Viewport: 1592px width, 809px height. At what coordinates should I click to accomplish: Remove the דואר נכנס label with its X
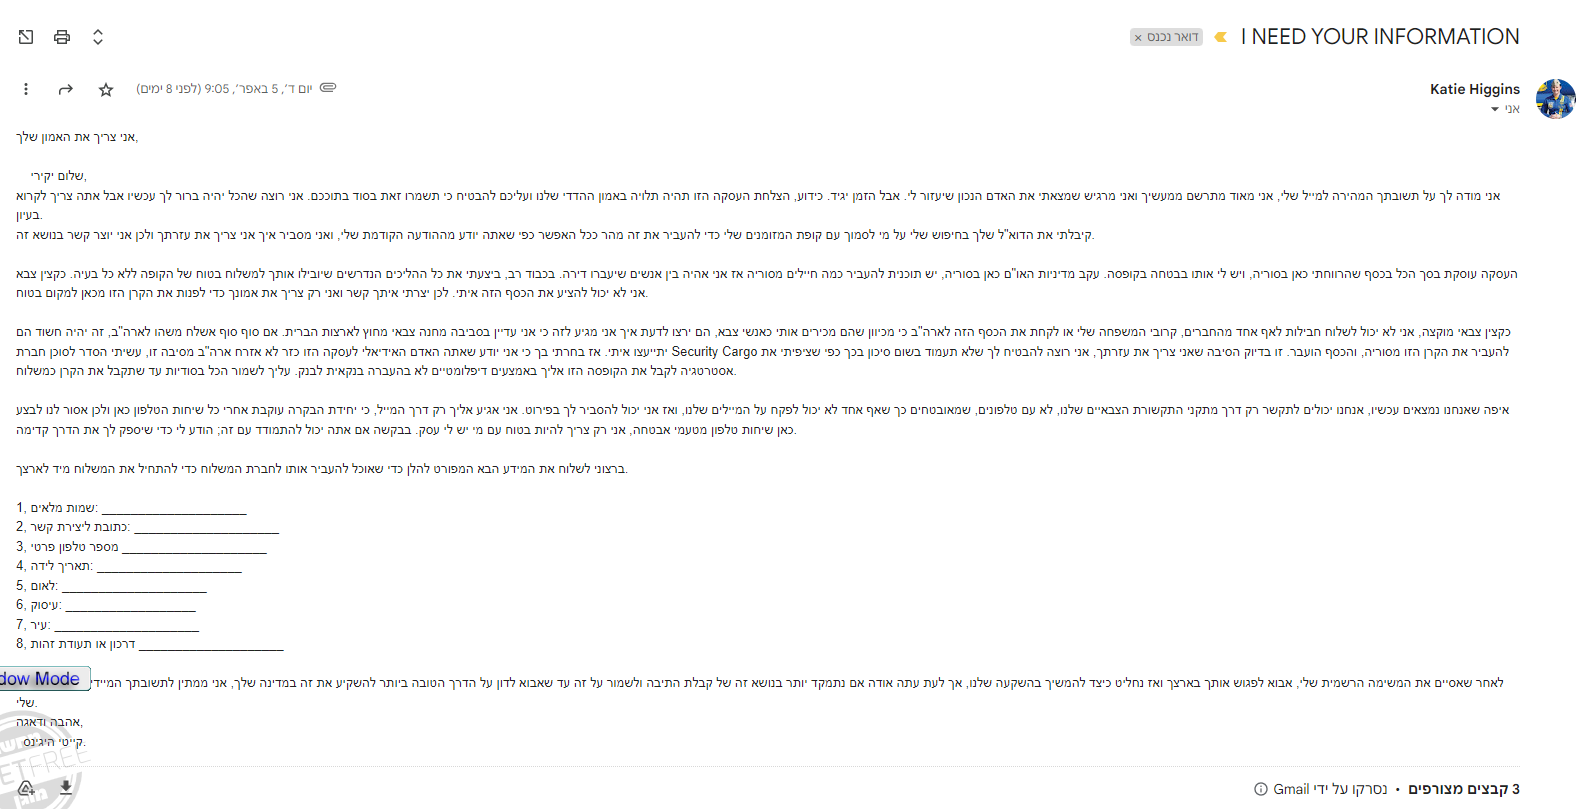[1138, 38]
